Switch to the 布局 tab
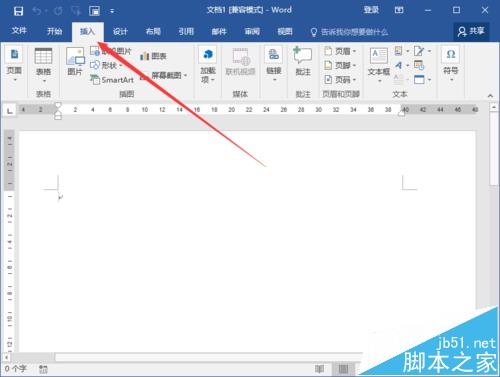The image size is (500, 377). (153, 32)
